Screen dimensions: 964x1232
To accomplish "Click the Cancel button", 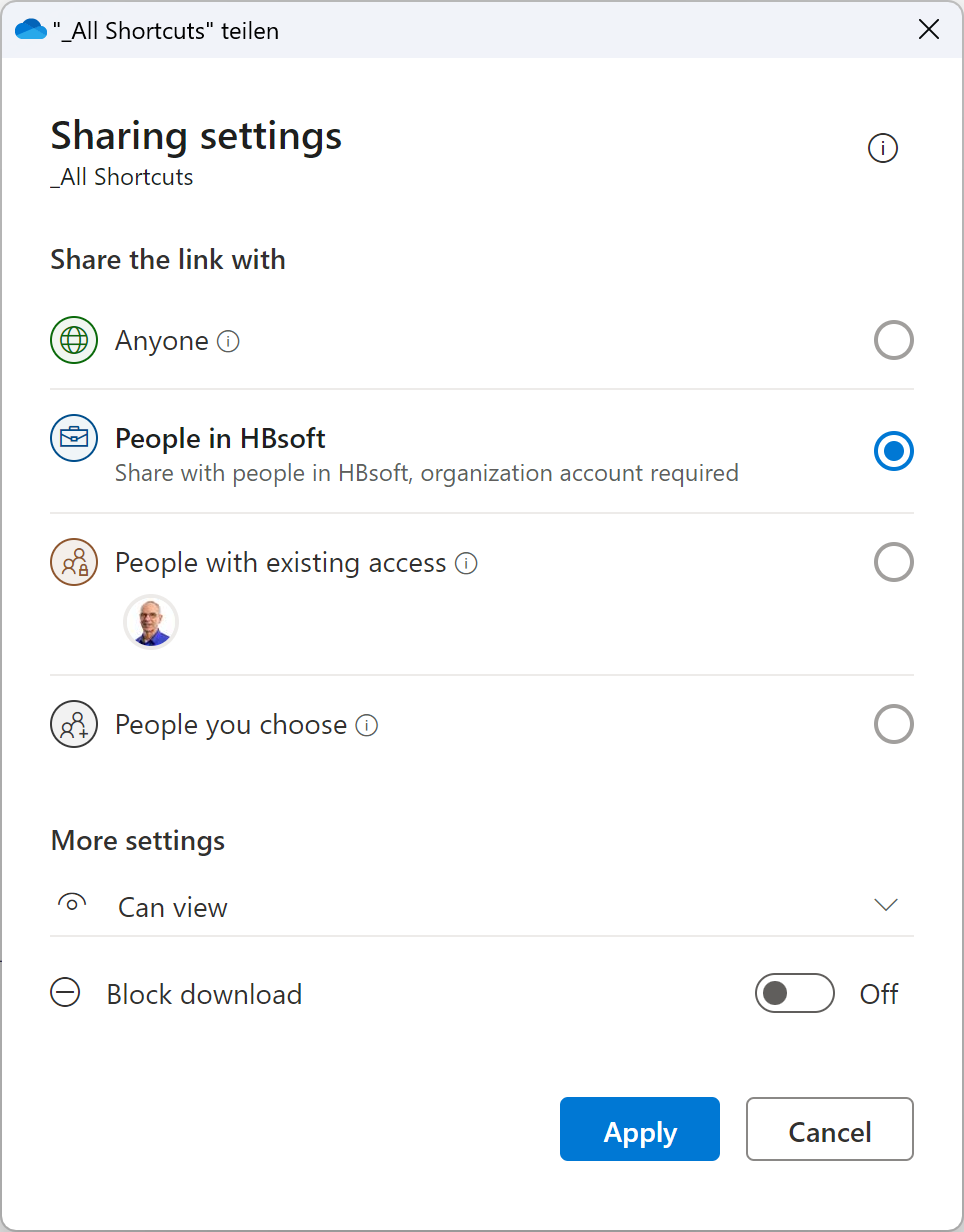I will [x=830, y=1130].
